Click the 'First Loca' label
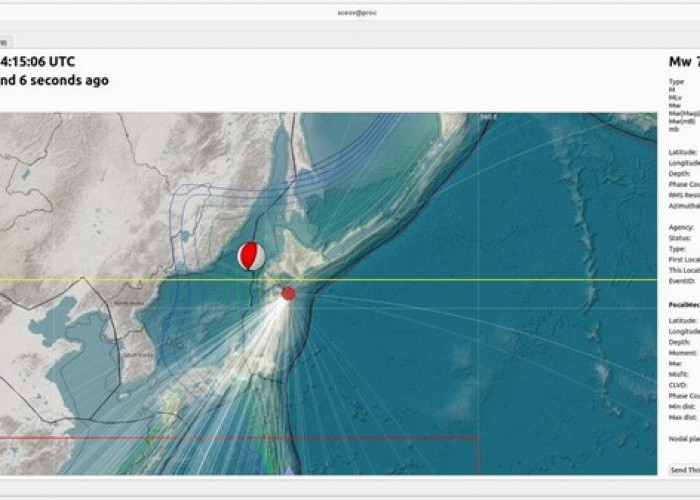 coord(684,259)
